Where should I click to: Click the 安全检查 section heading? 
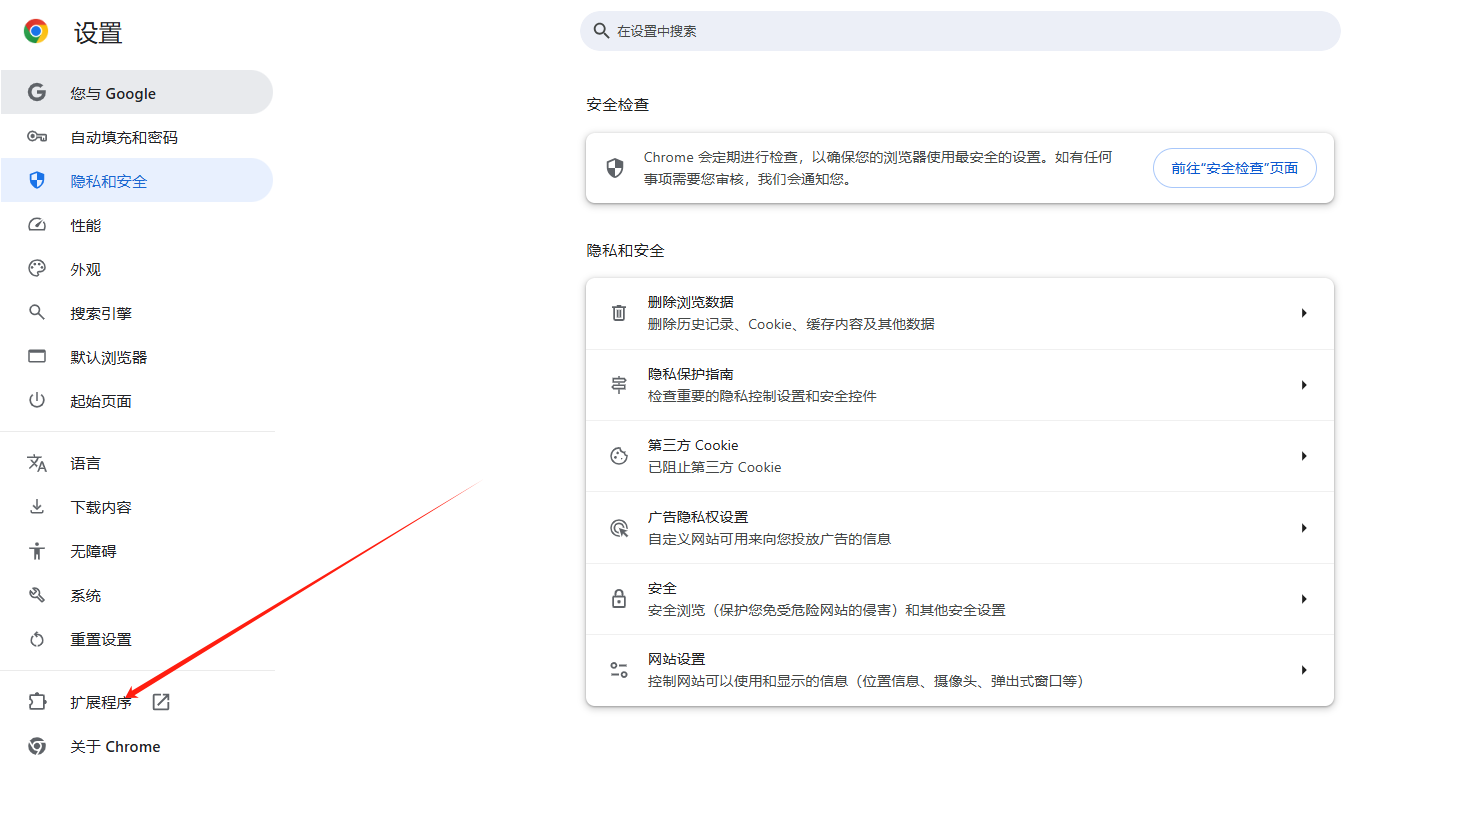tap(618, 104)
